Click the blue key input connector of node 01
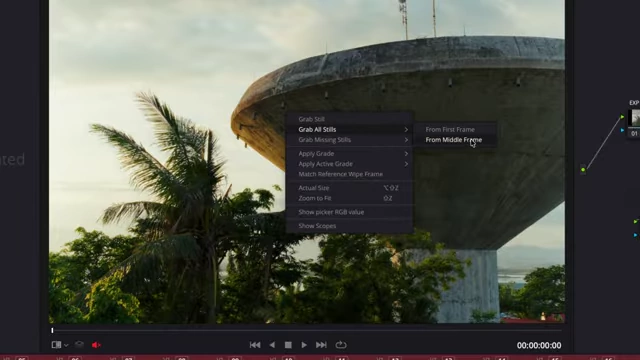This screenshot has height=360, width=640. click(622, 130)
